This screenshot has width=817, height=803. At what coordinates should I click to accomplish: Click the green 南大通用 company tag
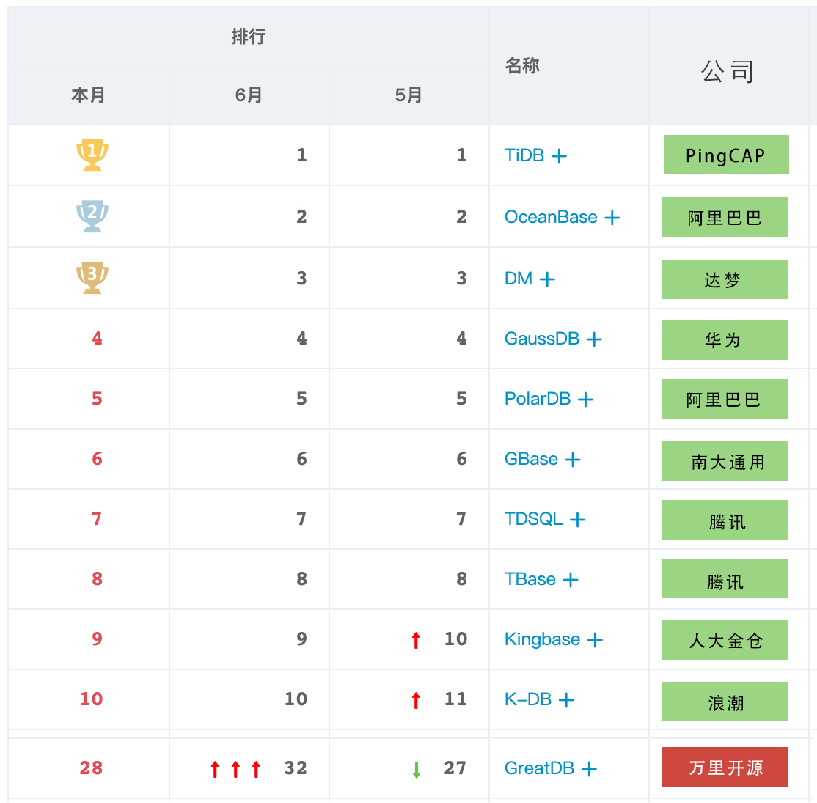[725, 461]
